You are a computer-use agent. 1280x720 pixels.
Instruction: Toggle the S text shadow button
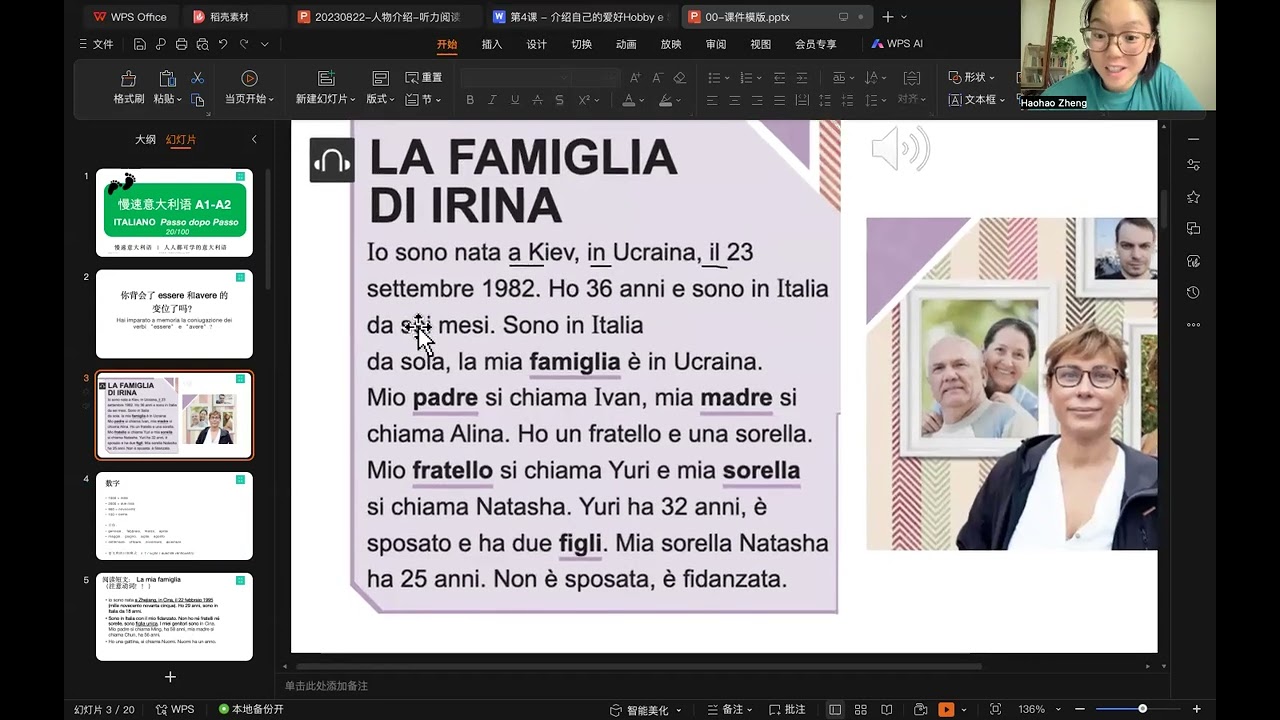[559, 100]
